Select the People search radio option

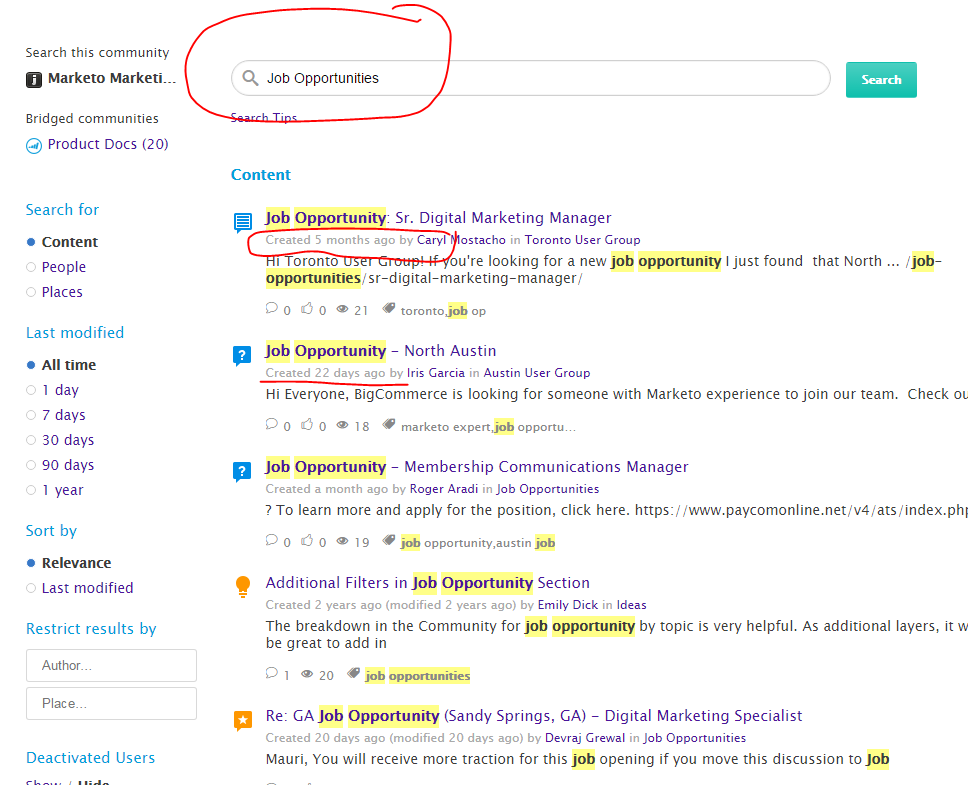[31, 267]
